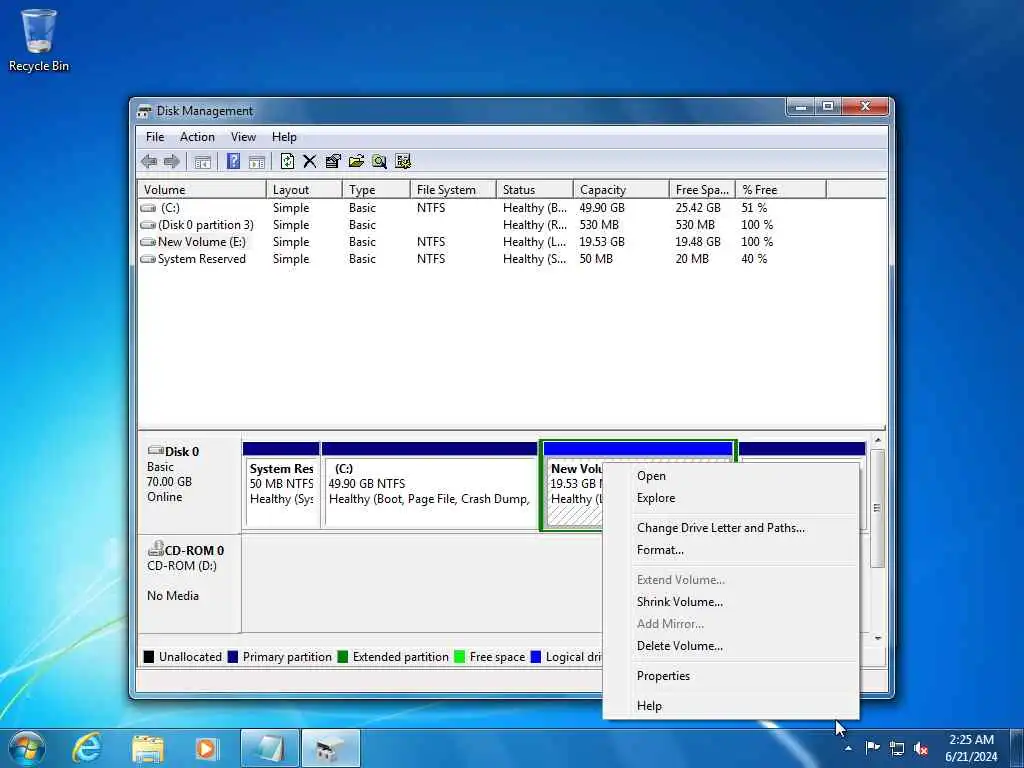Open Windows Explorer from the taskbar
Image resolution: width=1024 pixels, height=768 pixels.
tap(148, 748)
